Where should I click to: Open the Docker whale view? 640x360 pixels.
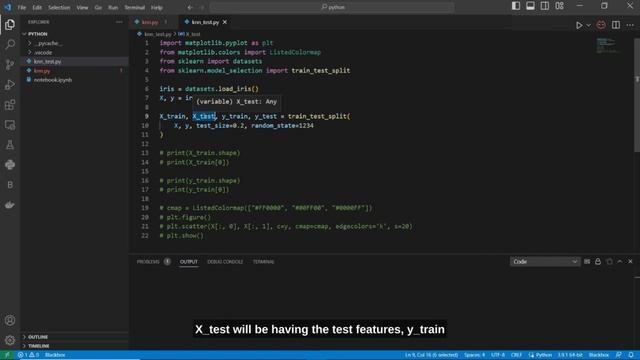coord(10,205)
